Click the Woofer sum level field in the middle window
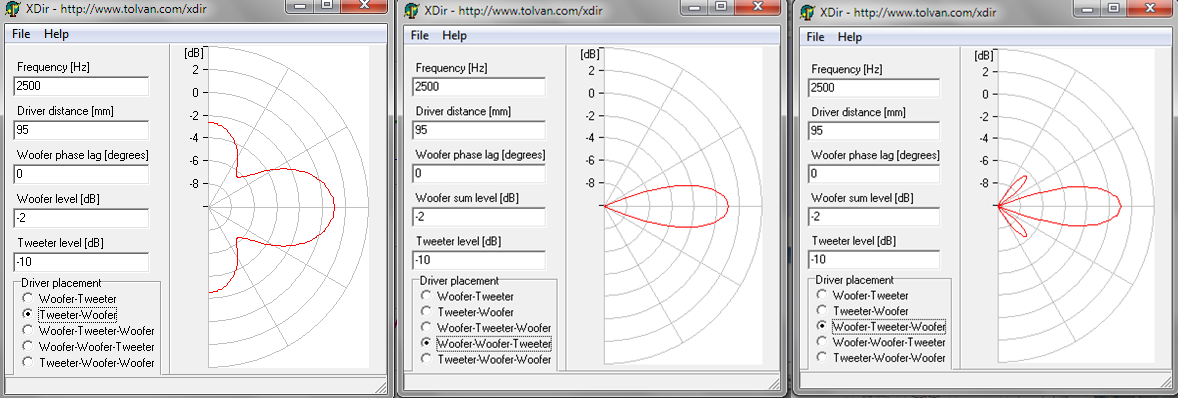Viewport: 1178px width, 398px height. click(479, 217)
